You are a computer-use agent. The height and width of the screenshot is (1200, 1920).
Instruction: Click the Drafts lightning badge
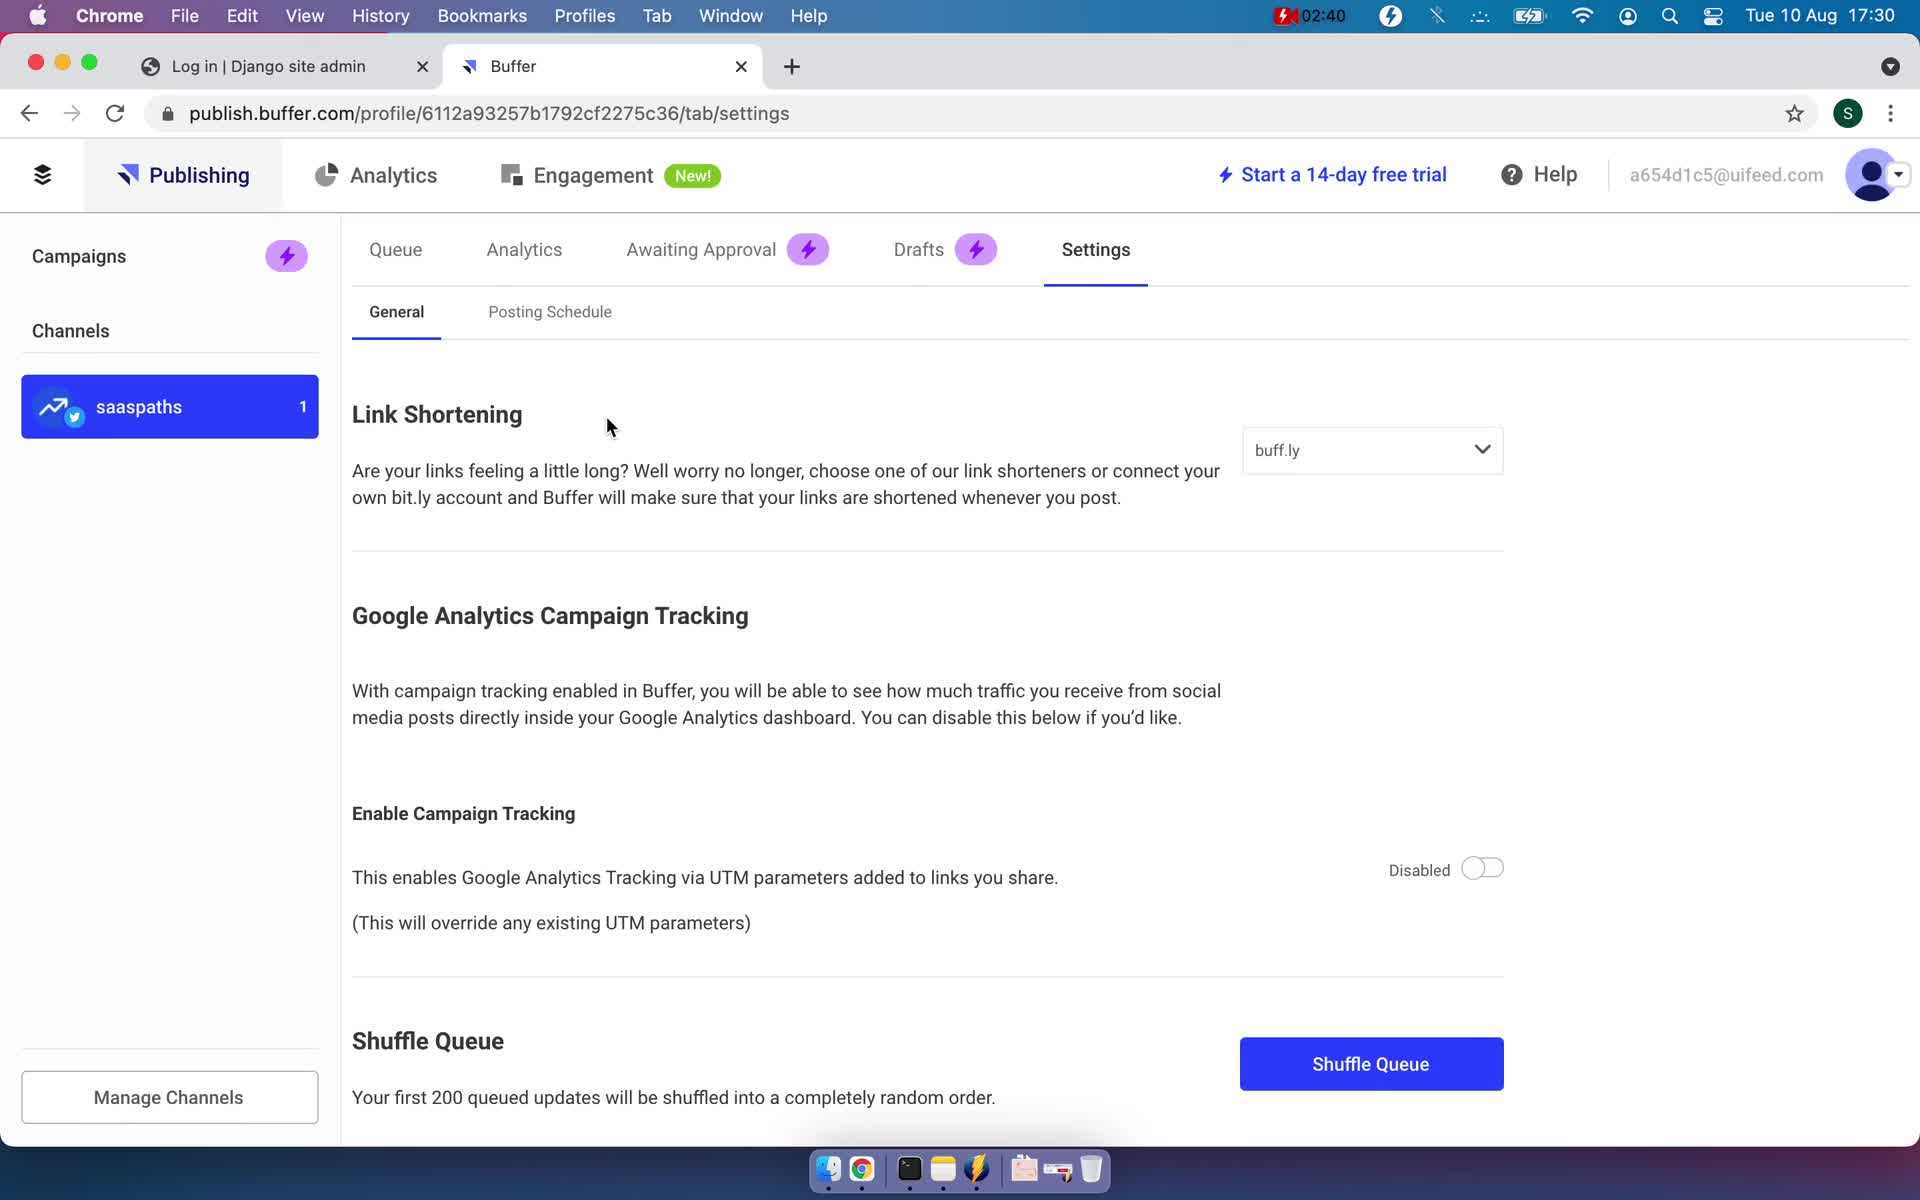[976, 250]
